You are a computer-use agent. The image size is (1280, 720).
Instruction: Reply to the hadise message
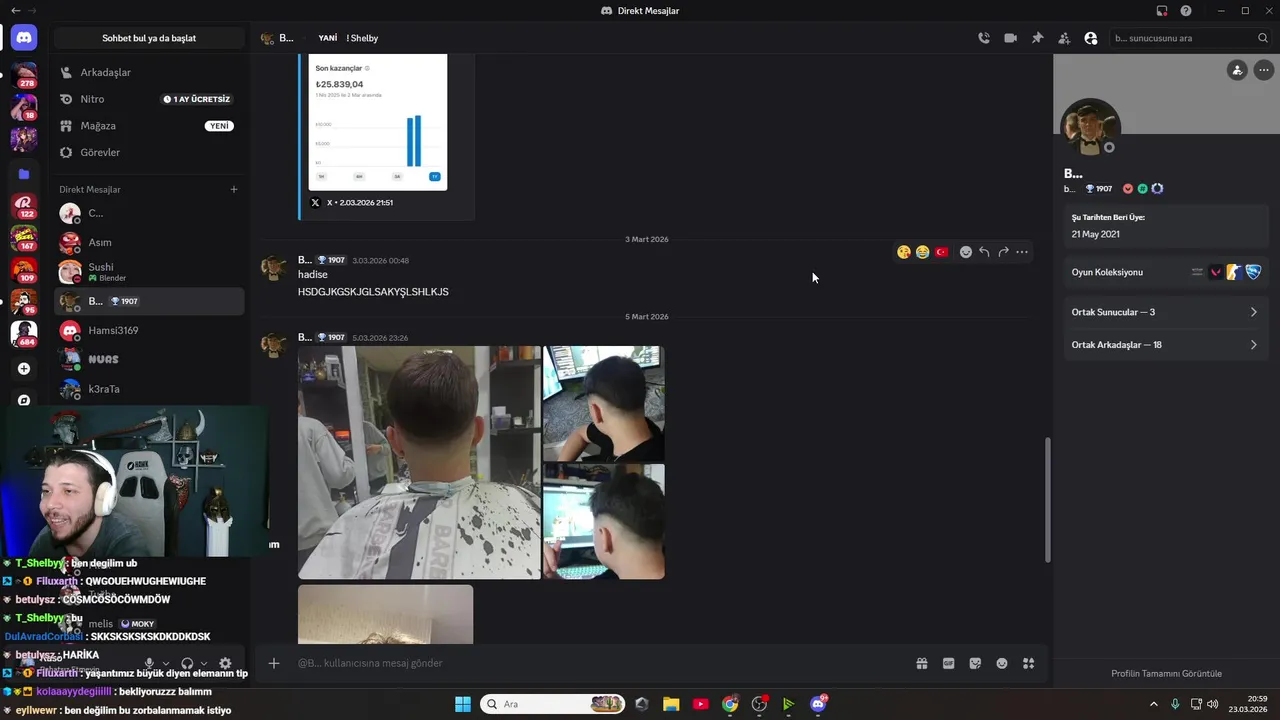984,252
